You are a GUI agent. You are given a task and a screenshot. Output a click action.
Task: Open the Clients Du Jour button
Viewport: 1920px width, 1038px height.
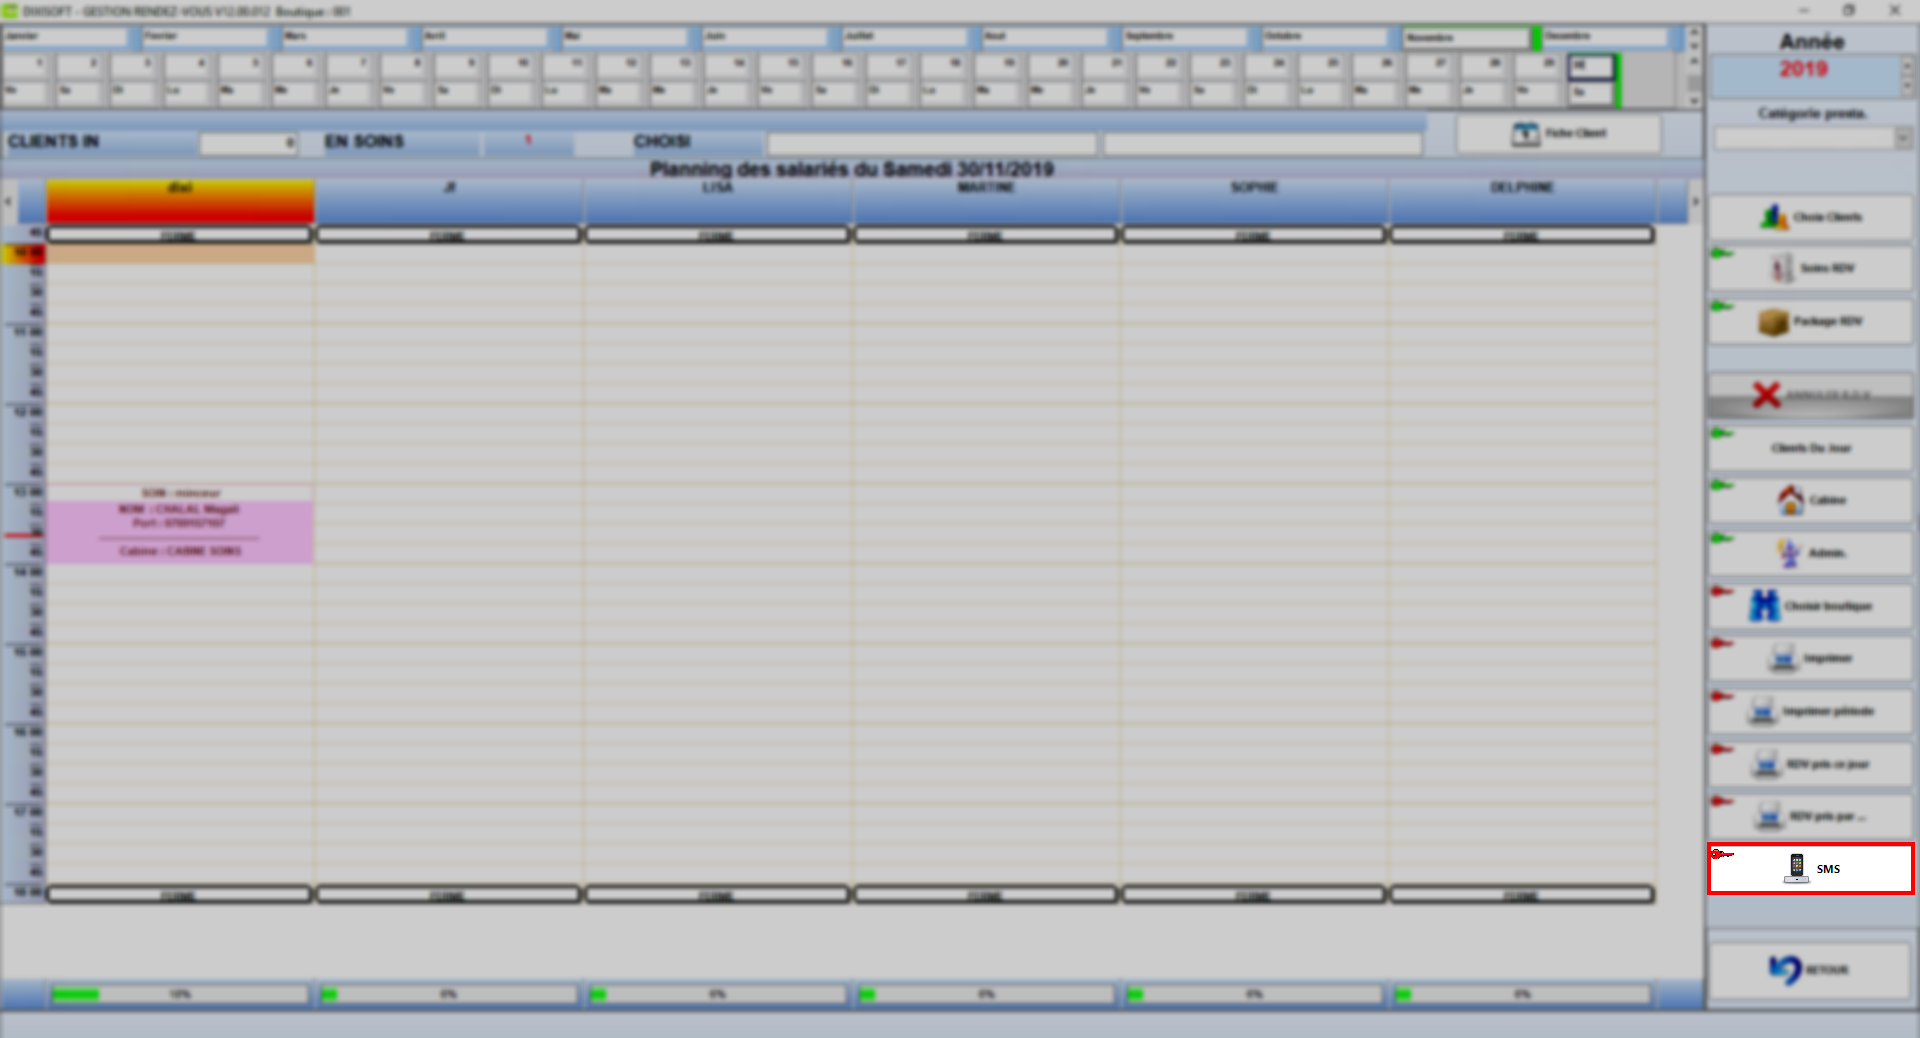tap(1810, 447)
